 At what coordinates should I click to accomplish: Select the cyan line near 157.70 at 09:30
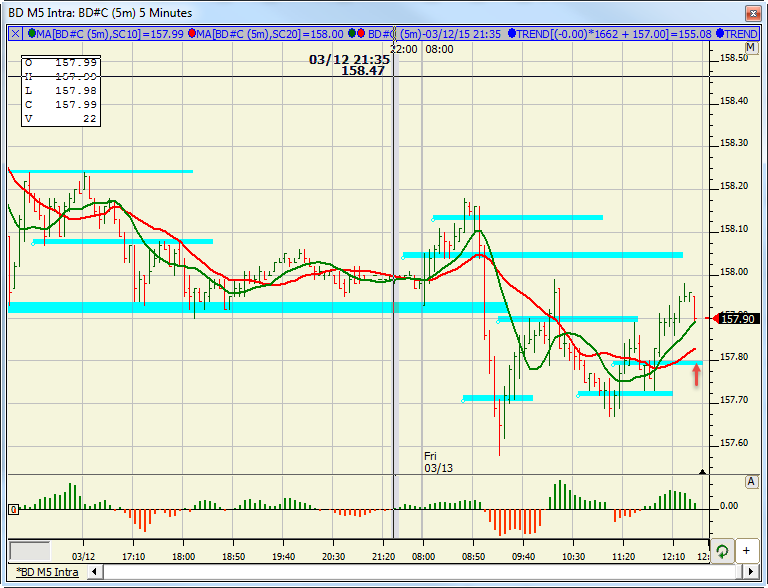pyautogui.click(x=498, y=398)
